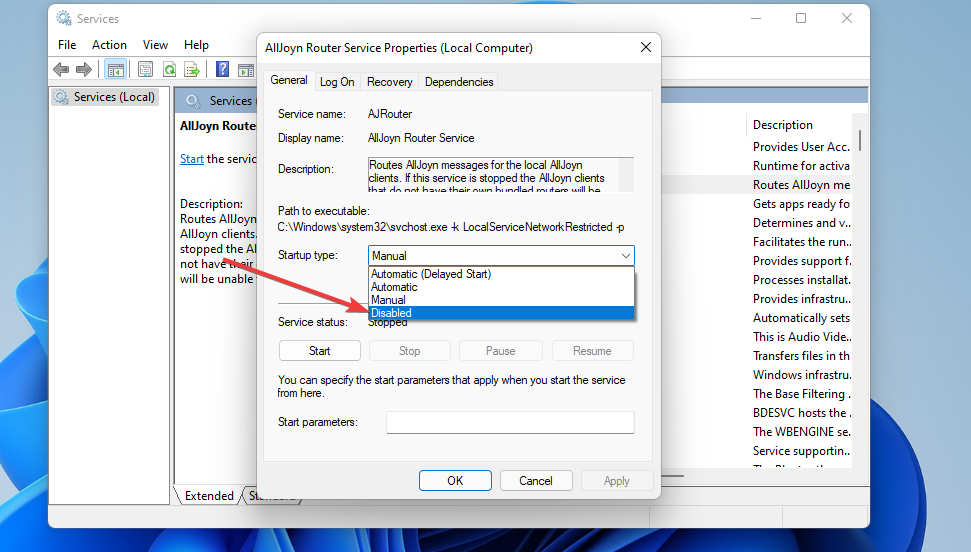Click the Start service button
This screenshot has width=971, height=552.
click(x=320, y=351)
